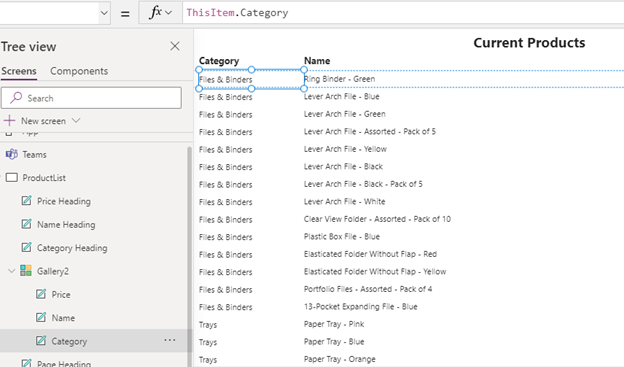Open the Category item ellipsis menu
Viewport: 624px width, 367px height.
[x=170, y=340]
